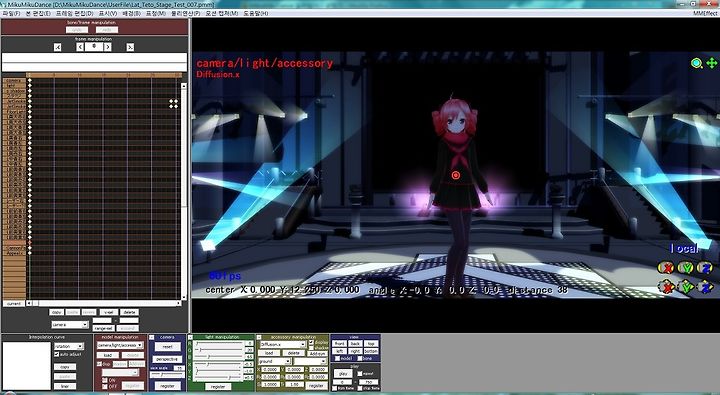This screenshot has height=395, width=720.
Task: Open rotation dropdown in interpolation curve panel
Action: 69,346
